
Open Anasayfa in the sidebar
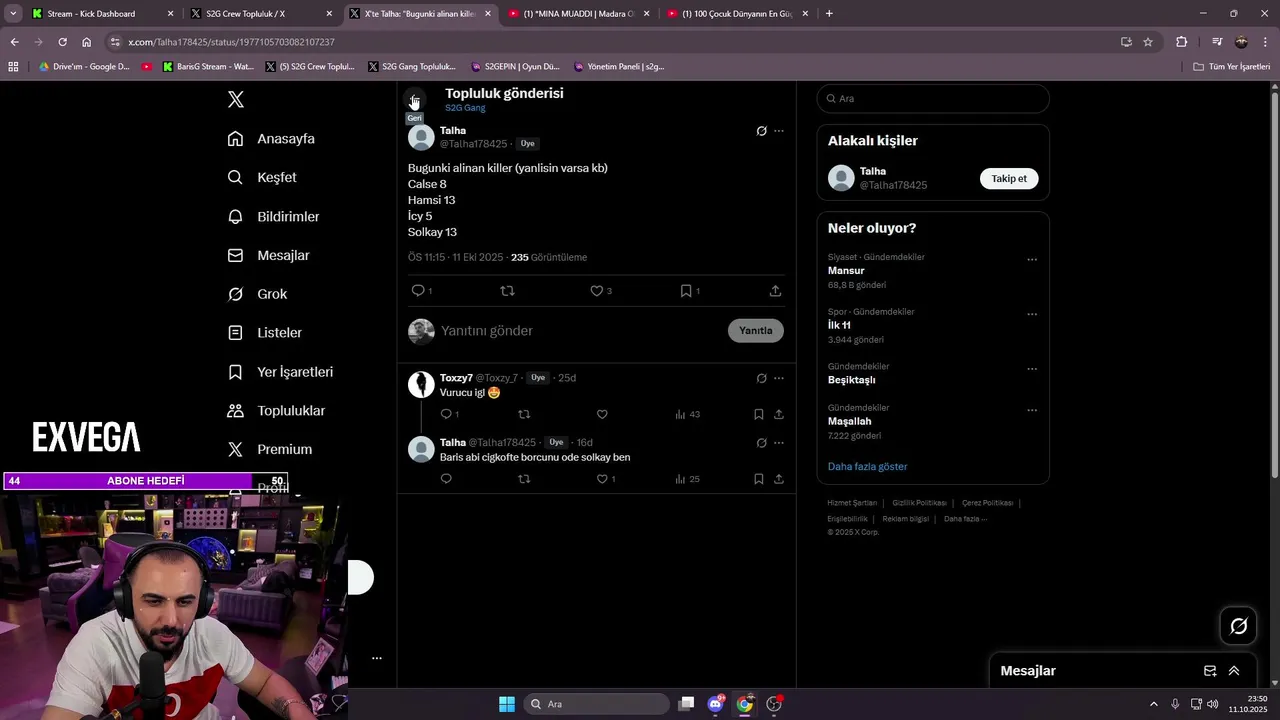tap(271, 139)
